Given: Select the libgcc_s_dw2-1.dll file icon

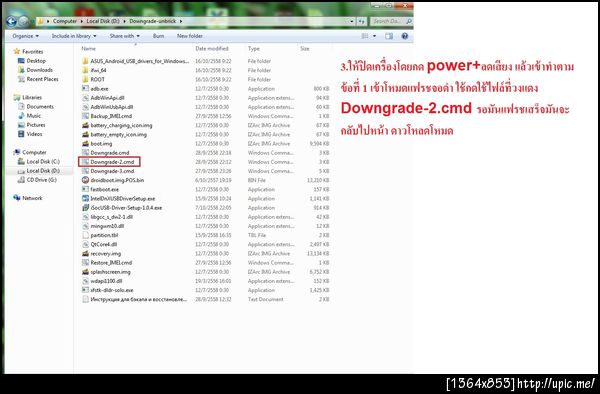Looking at the screenshot, I should pyautogui.click(x=85, y=217).
